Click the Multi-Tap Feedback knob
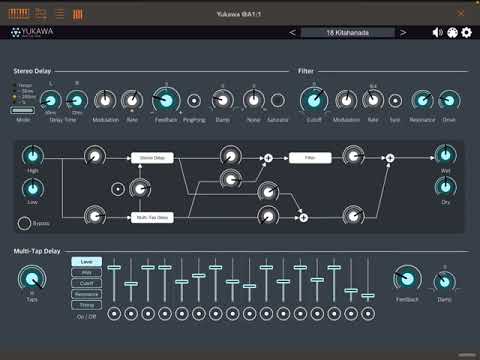The width and height of the screenshot is (480, 360). 407,279
